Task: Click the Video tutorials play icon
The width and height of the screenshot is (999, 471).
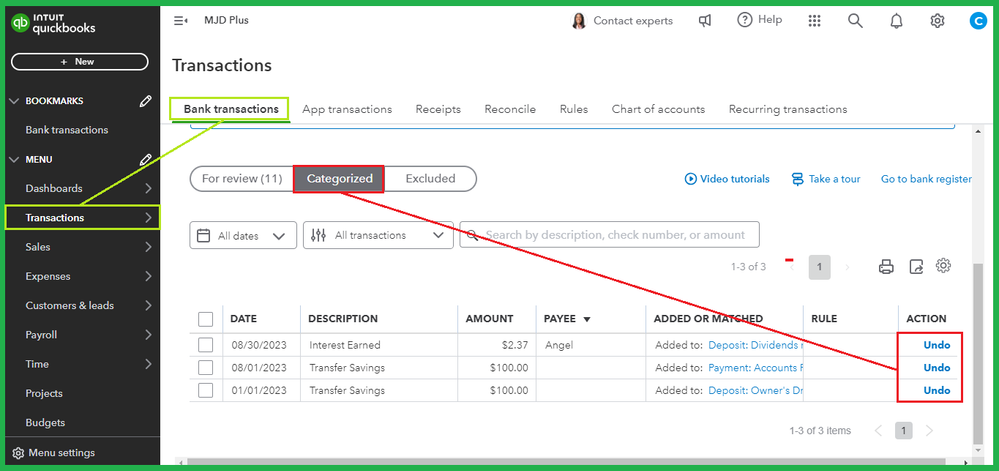Action: click(690, 179)
